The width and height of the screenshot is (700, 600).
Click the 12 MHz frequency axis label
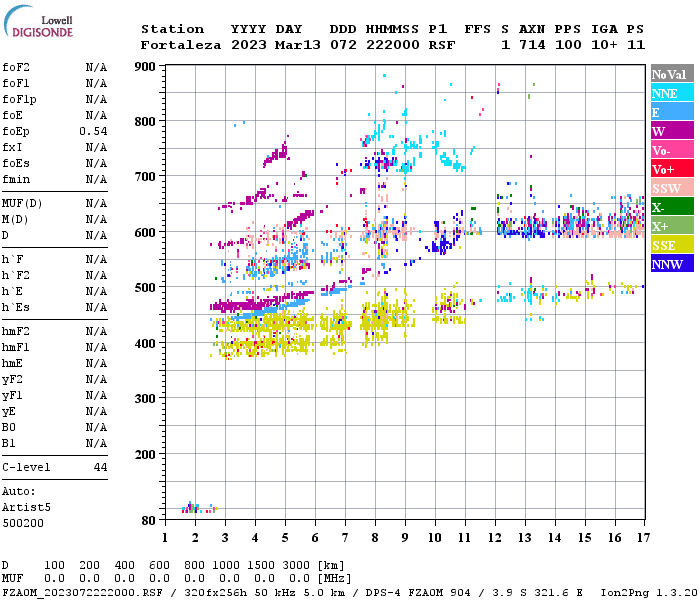[x=495, y=538]
